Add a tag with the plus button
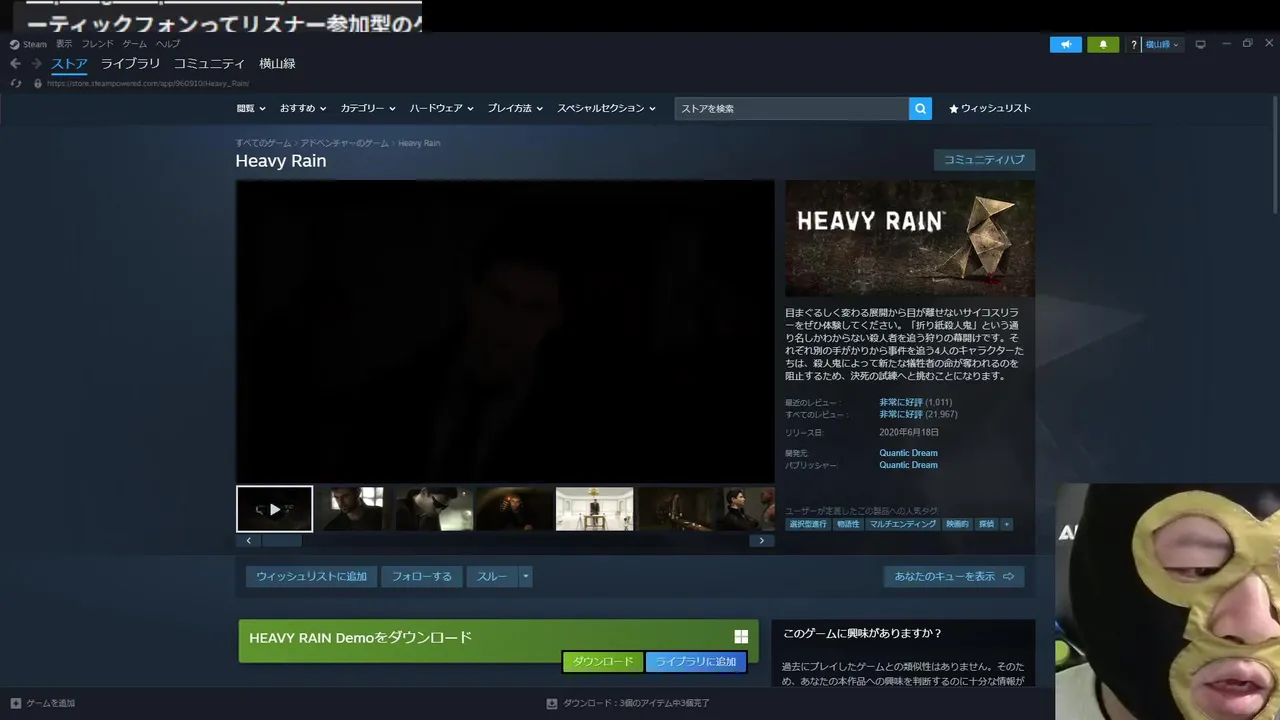This screenshot has width=1280, height=720. (x=1006, y=524)
